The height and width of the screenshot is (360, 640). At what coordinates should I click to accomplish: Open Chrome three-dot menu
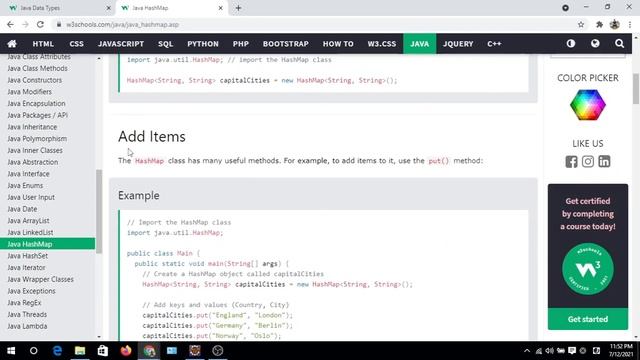point(630,24)
